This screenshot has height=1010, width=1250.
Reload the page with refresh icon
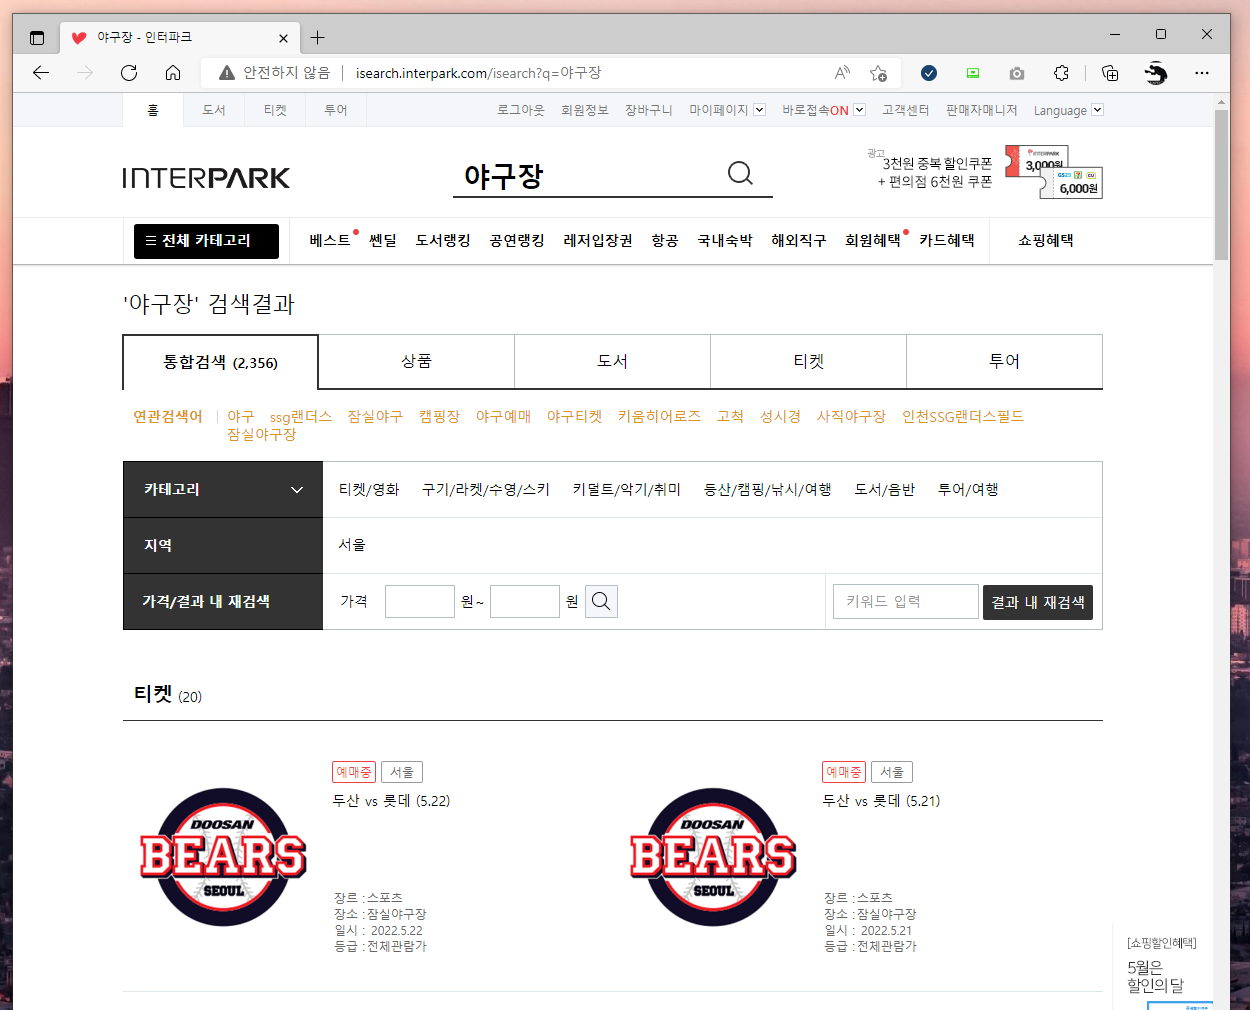click(x=129, y=73)
